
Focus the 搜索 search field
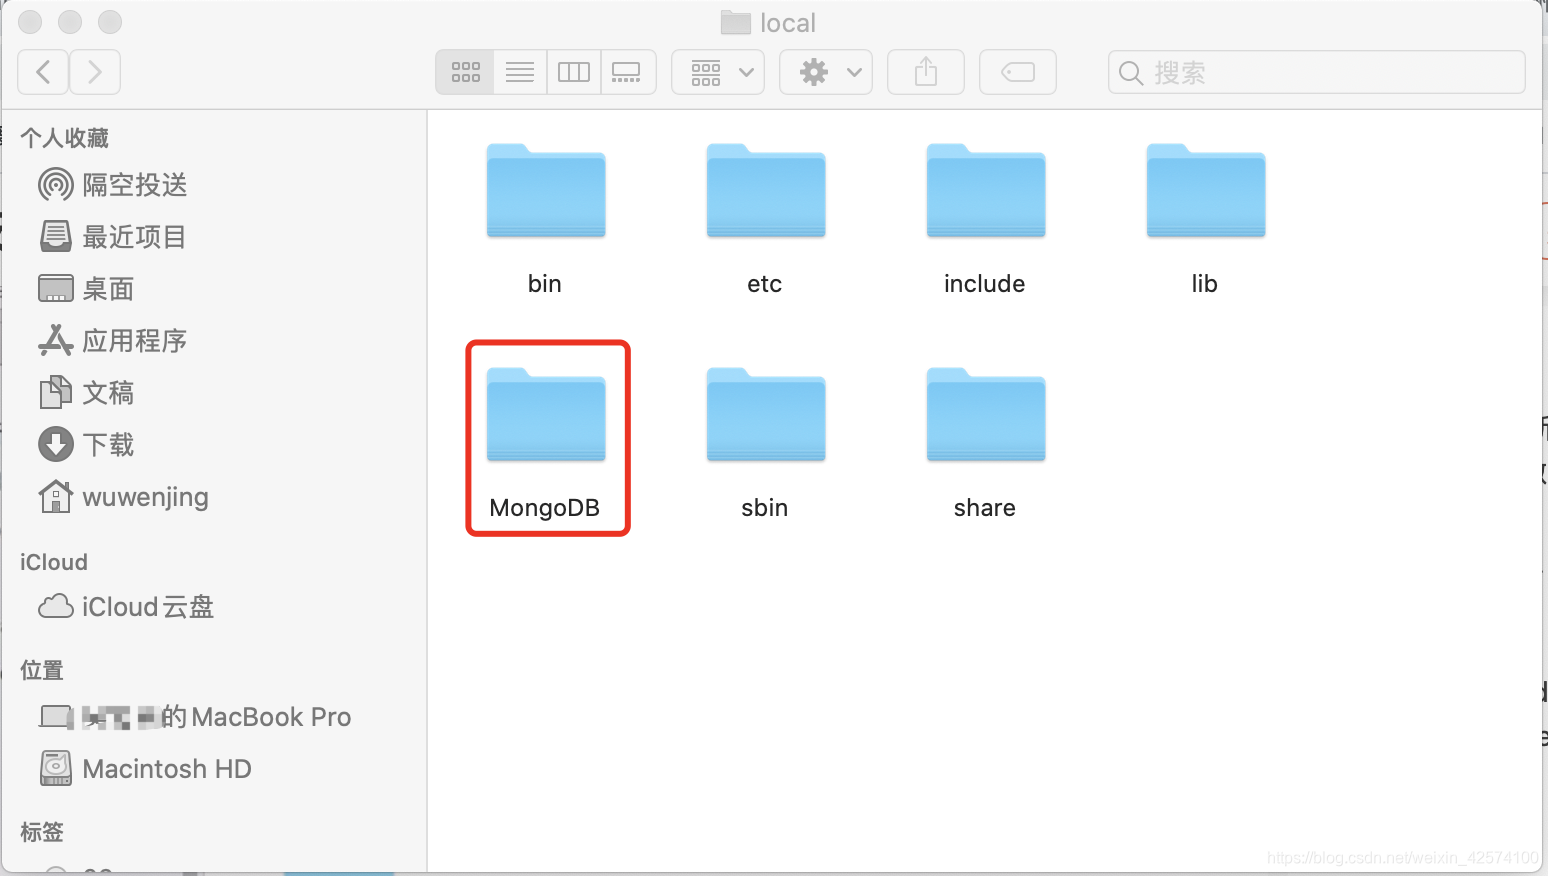point(1317,72)
